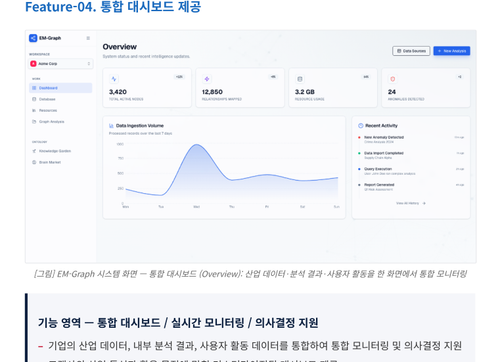The height and width of the screenshot is (362, 500).
Task: Click the clock icon beside Recent Activity
Action: click(360, 126)
